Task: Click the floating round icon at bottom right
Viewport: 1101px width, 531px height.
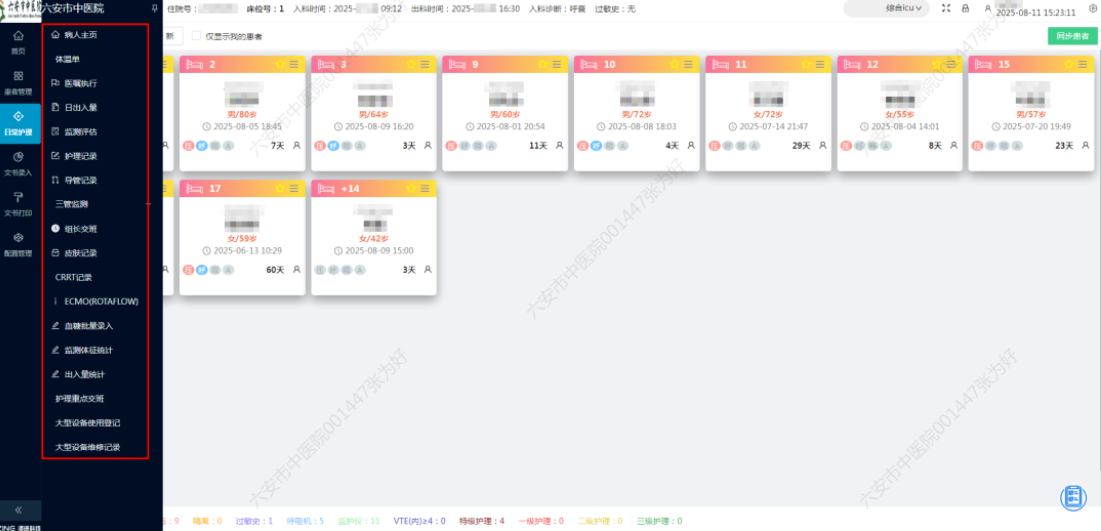Action: pyautogui.click(x=1073, y=496)
